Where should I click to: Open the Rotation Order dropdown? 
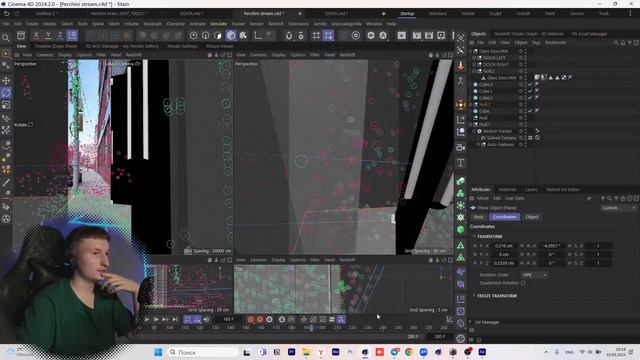pyautogui.click(x=534, y=275)
